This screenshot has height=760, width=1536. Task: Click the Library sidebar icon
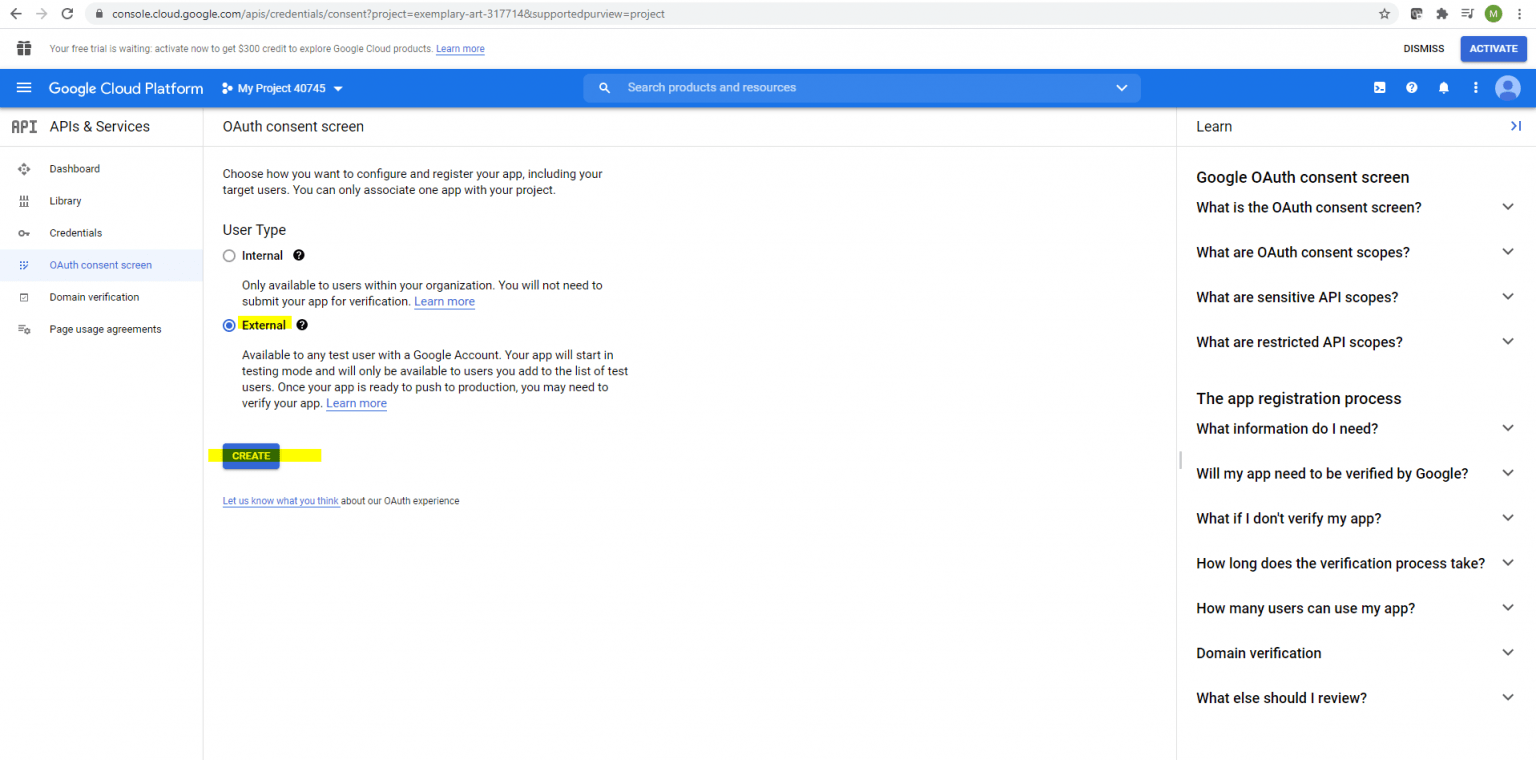click(24, 201)
